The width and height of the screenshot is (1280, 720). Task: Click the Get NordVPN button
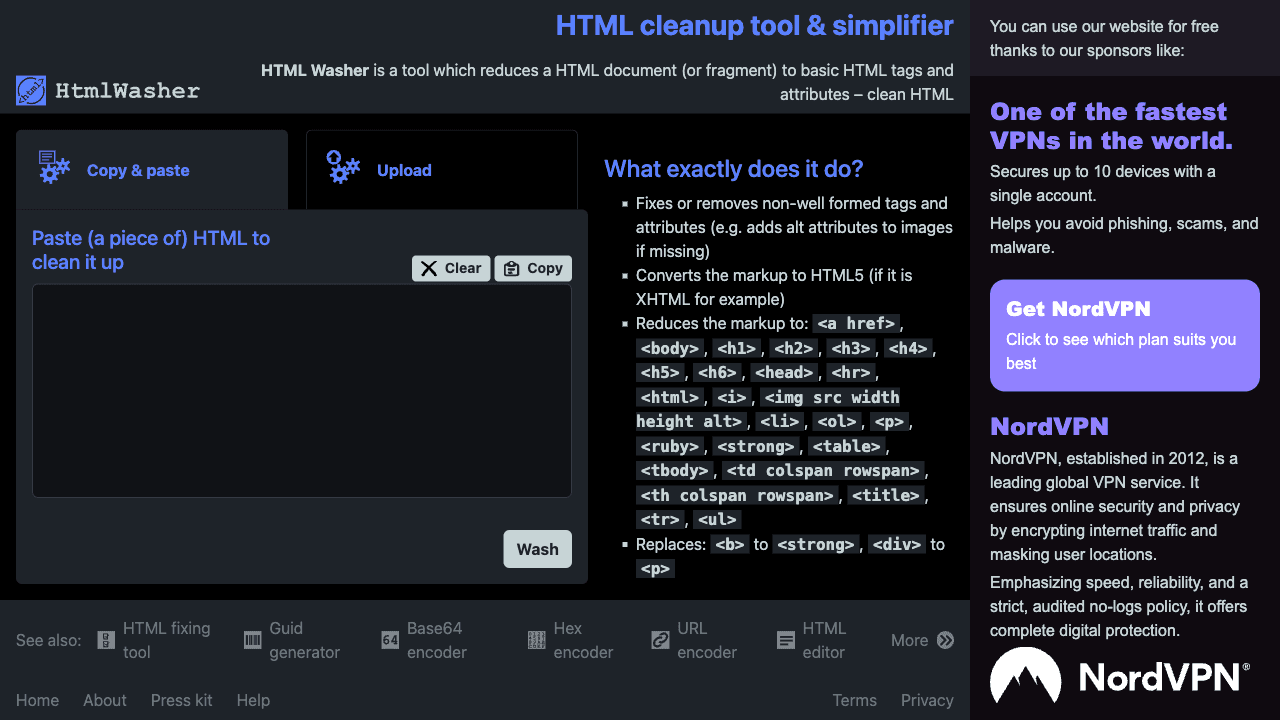pos(1124,335)
